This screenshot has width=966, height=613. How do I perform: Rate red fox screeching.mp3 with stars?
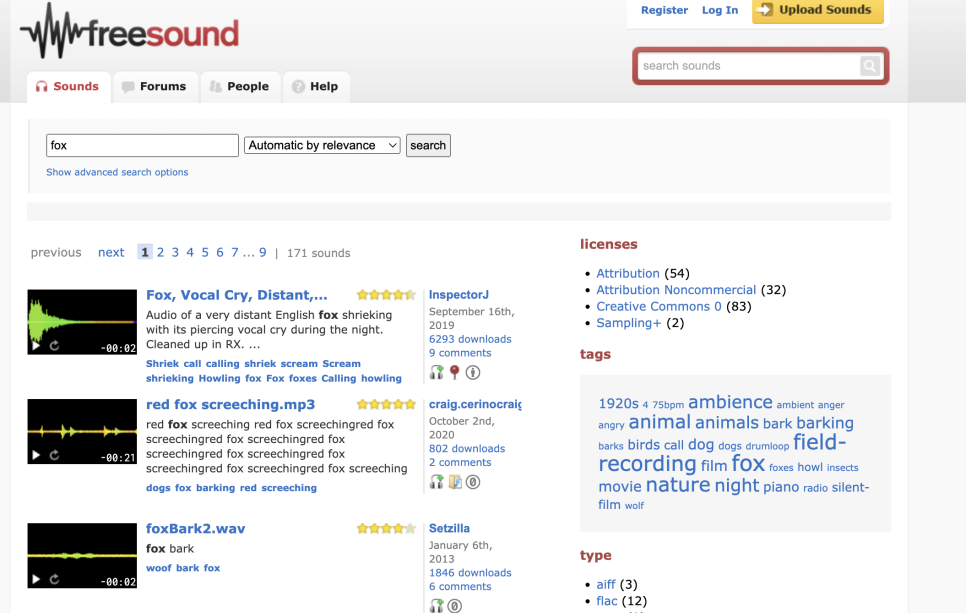pyautogui.click(x=386, y=405)
